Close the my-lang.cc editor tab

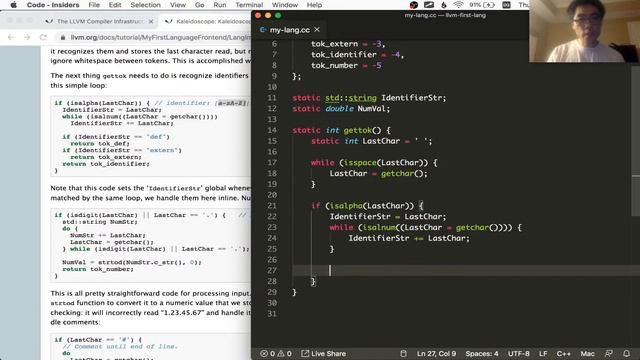click(317, 30)
